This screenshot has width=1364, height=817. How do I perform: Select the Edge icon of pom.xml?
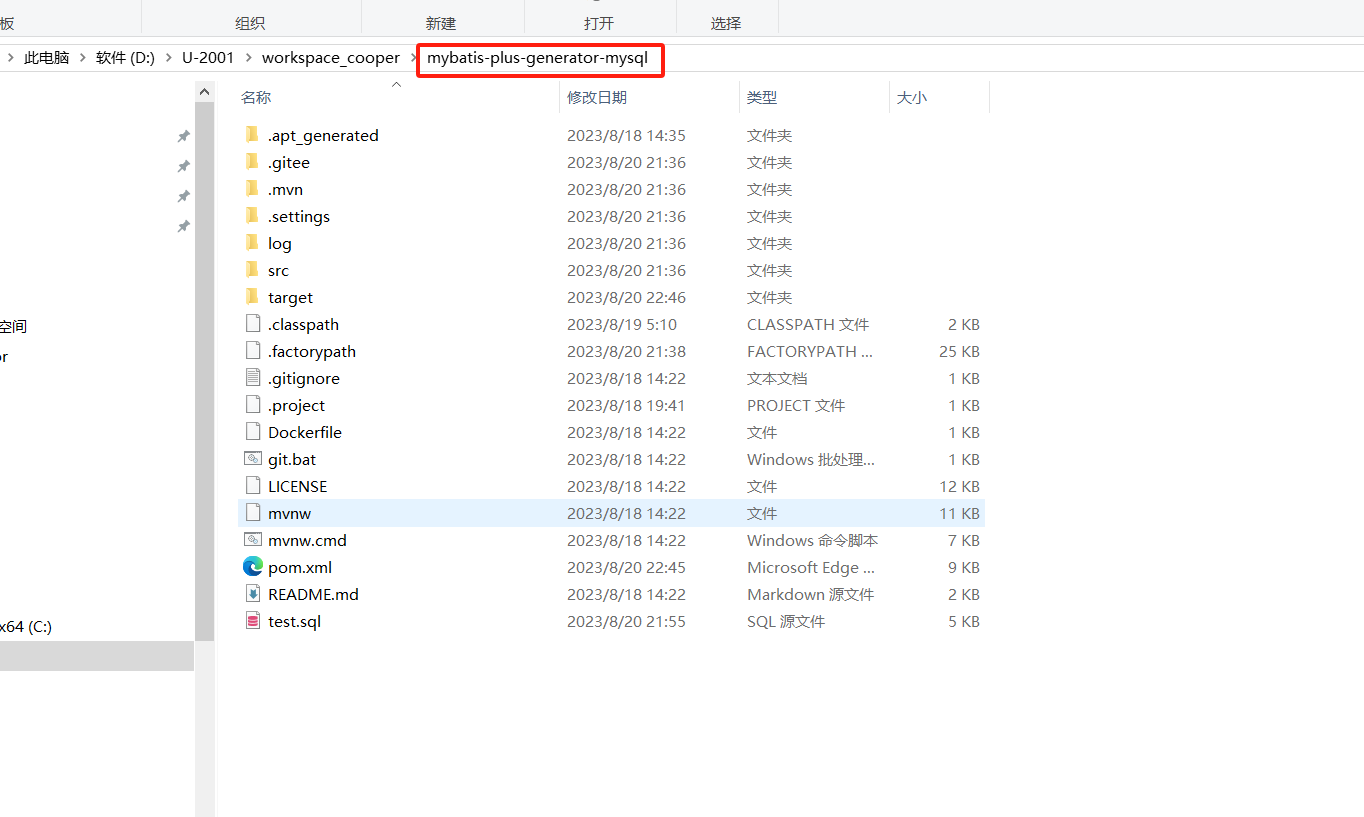pyautogui.click(x=252, y=567)
